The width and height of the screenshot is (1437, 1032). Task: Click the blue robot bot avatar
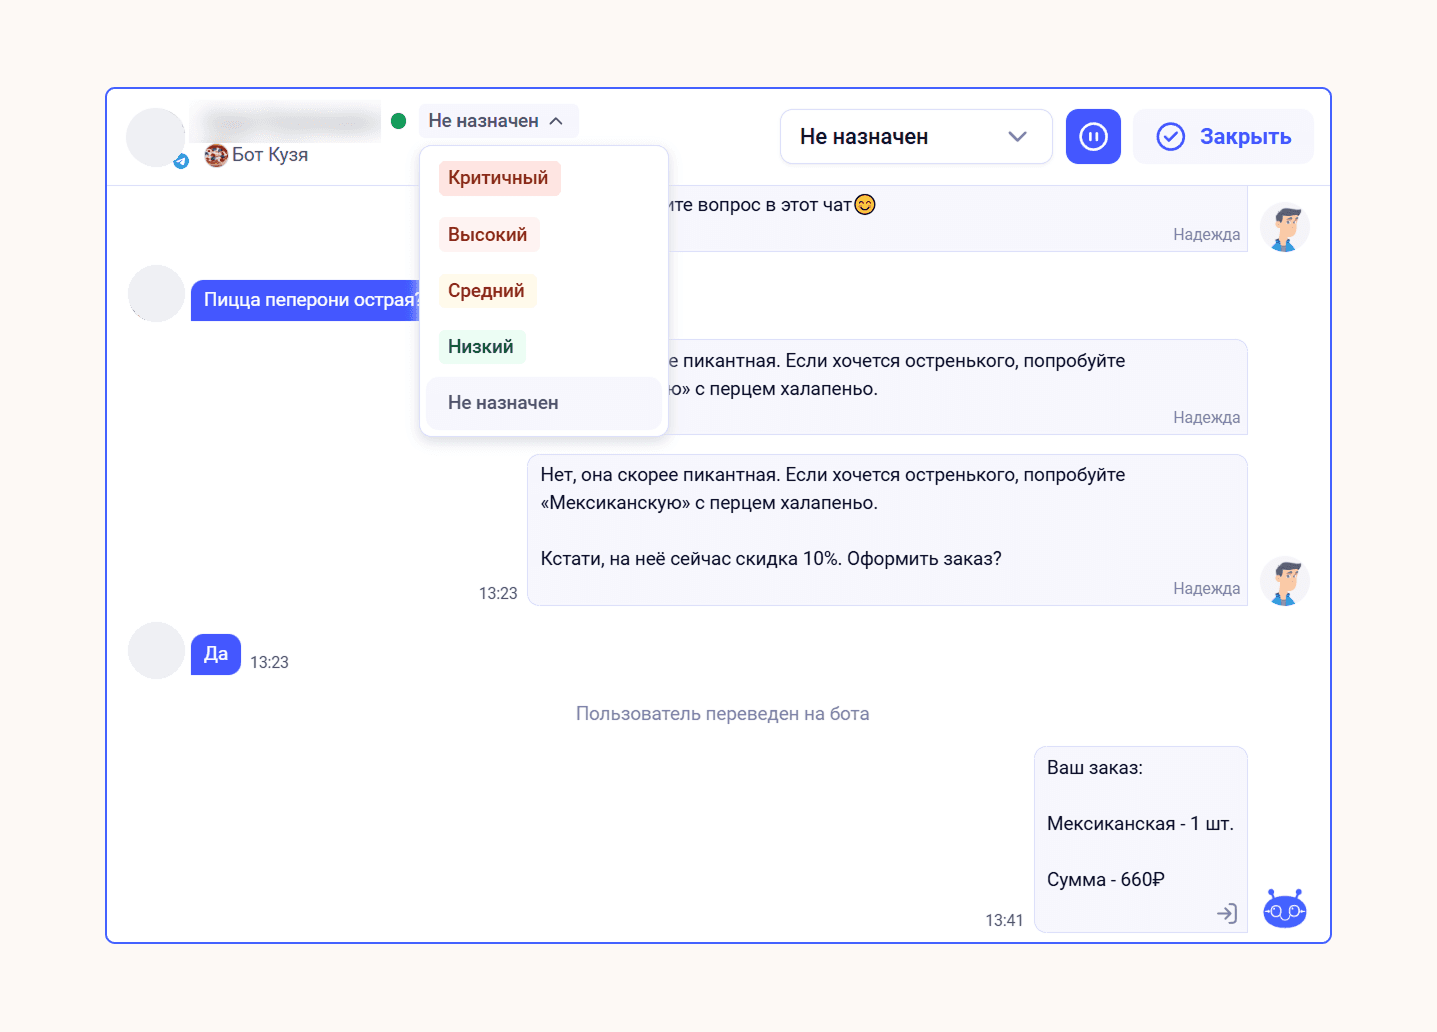click(x=1284, y=909)
